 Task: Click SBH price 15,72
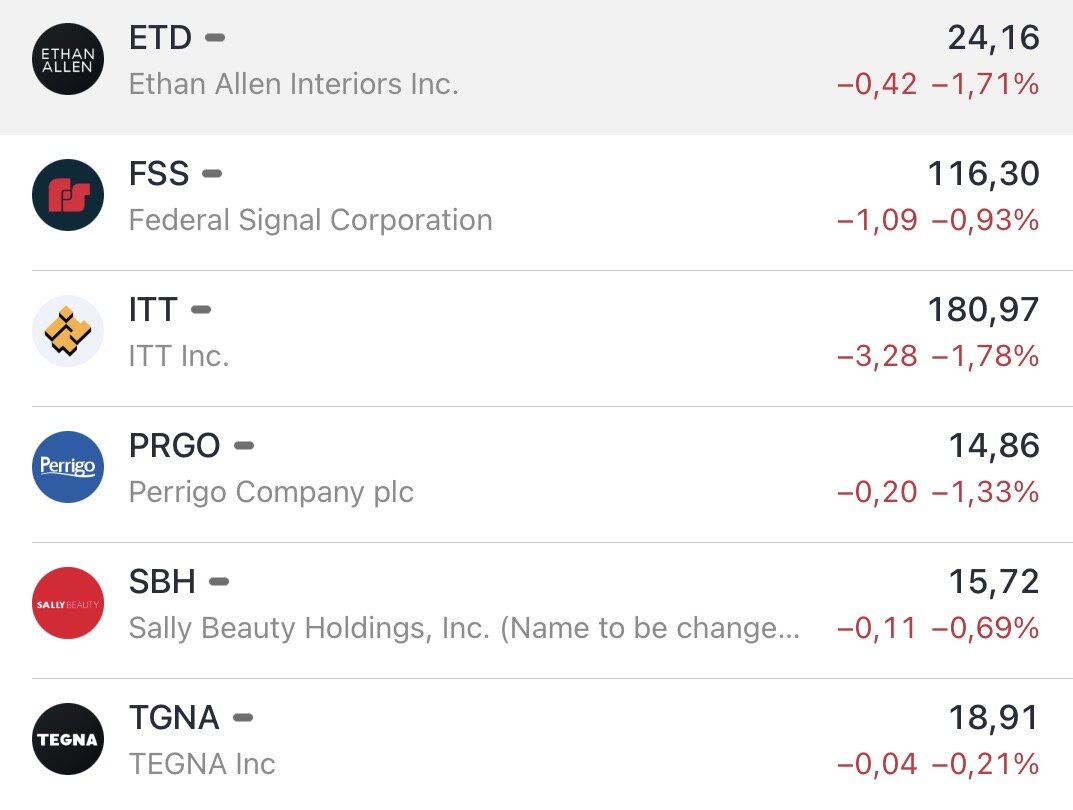coord(993,582)
